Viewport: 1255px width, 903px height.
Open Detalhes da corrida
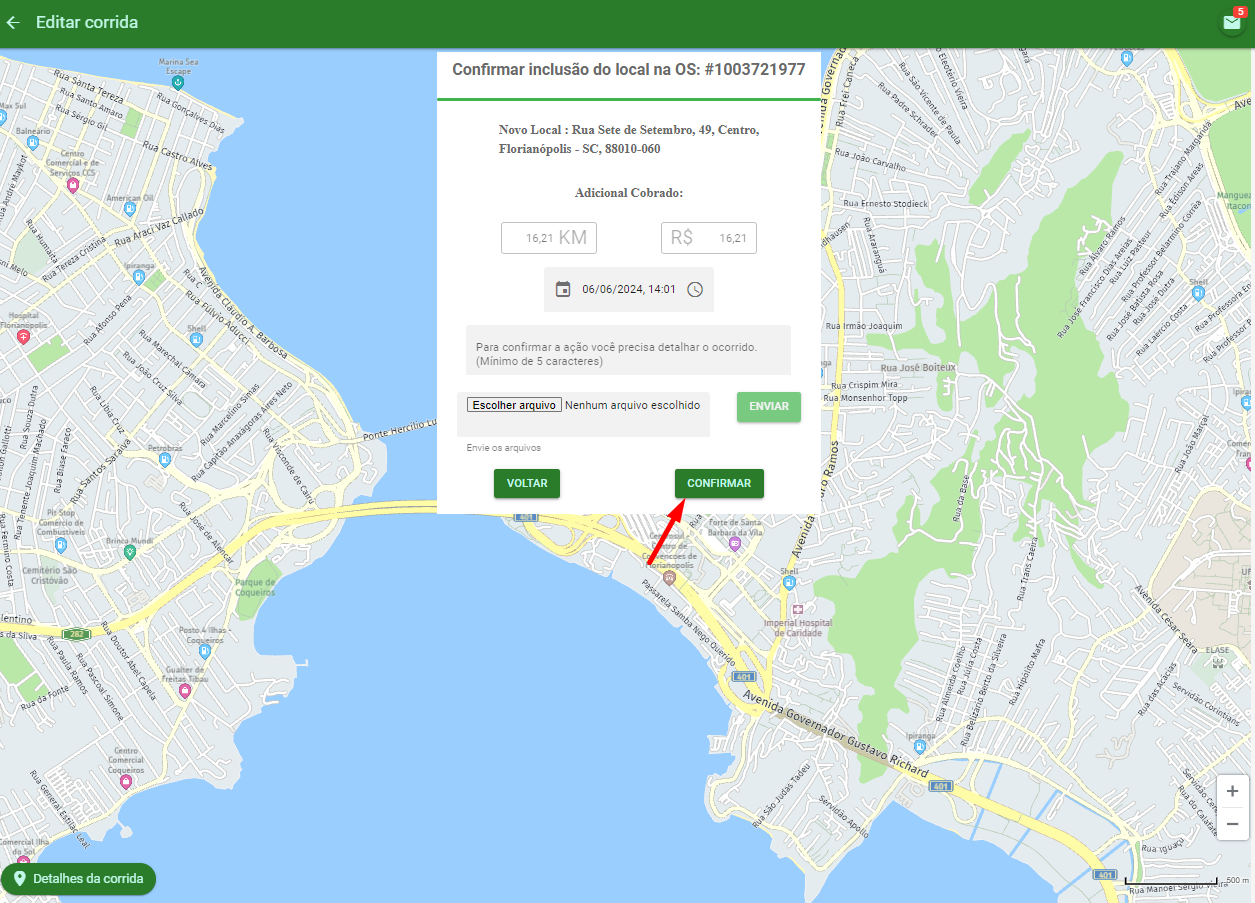[x=79, y=879]
